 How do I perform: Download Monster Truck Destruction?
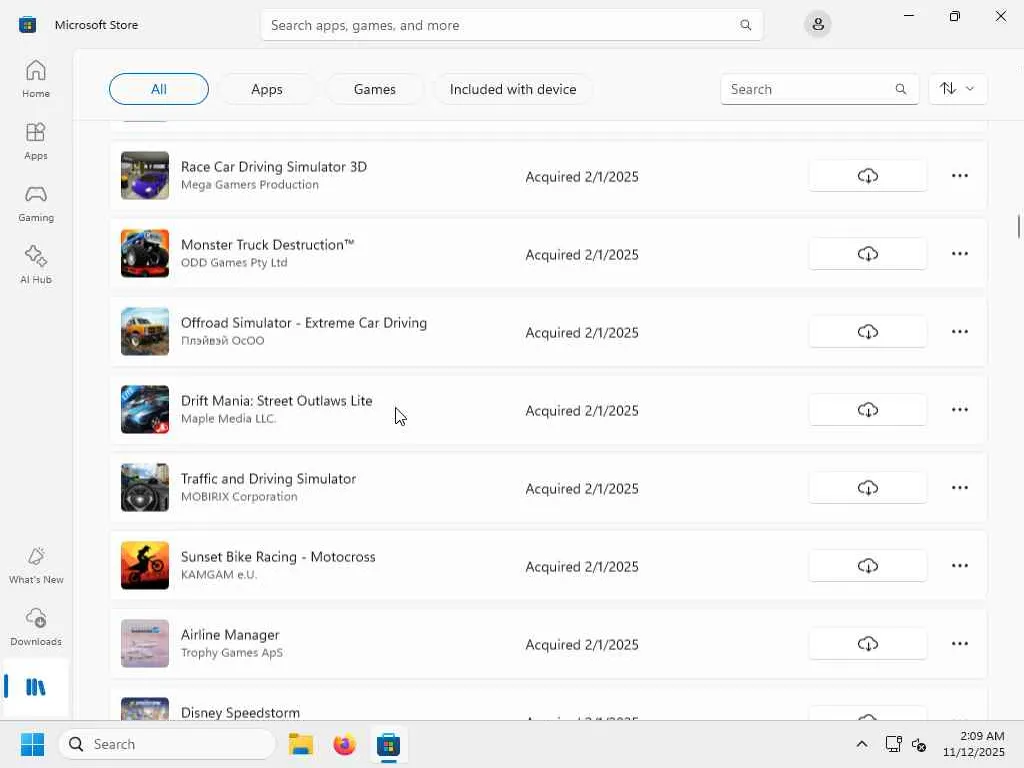[x=867, y=253]
